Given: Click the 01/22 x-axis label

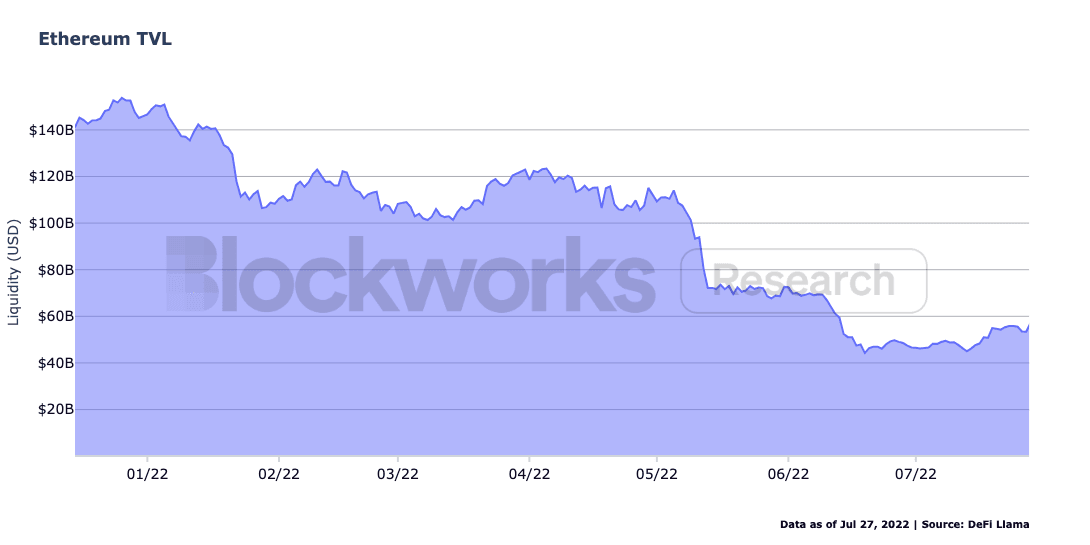Looking at the screenshot, I should click(x=147, y=473).
